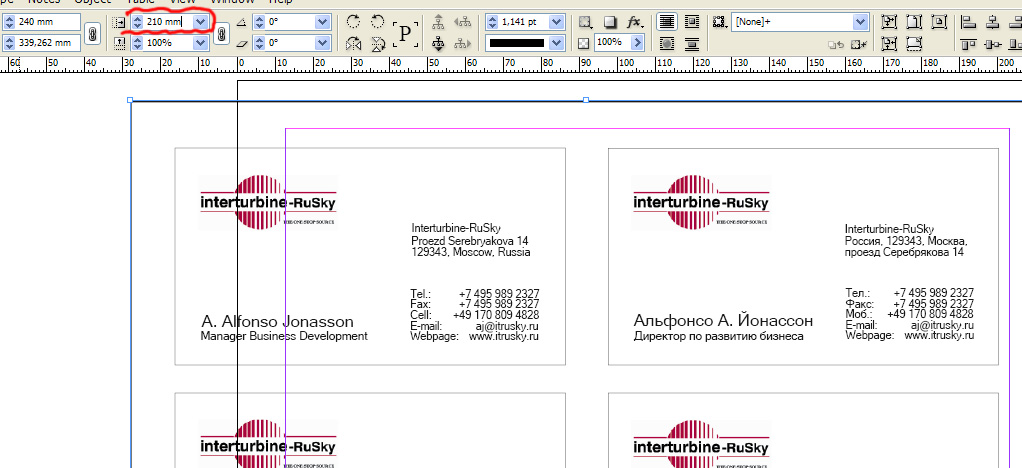Enable wrap around object shape

(x=666, y=44)
